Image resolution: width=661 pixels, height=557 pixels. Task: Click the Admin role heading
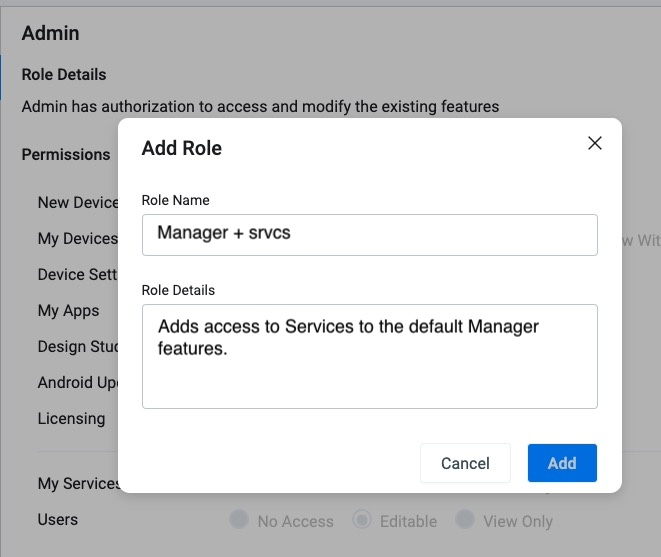coord(50,33)
